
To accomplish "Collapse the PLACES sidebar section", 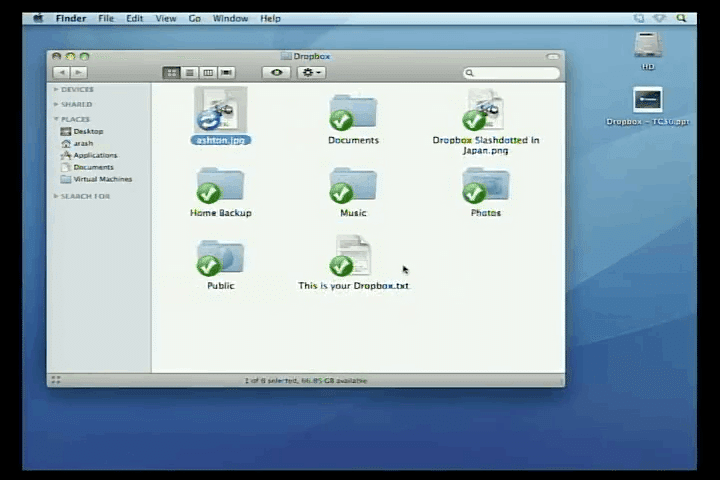I will [x=56, y=119].
